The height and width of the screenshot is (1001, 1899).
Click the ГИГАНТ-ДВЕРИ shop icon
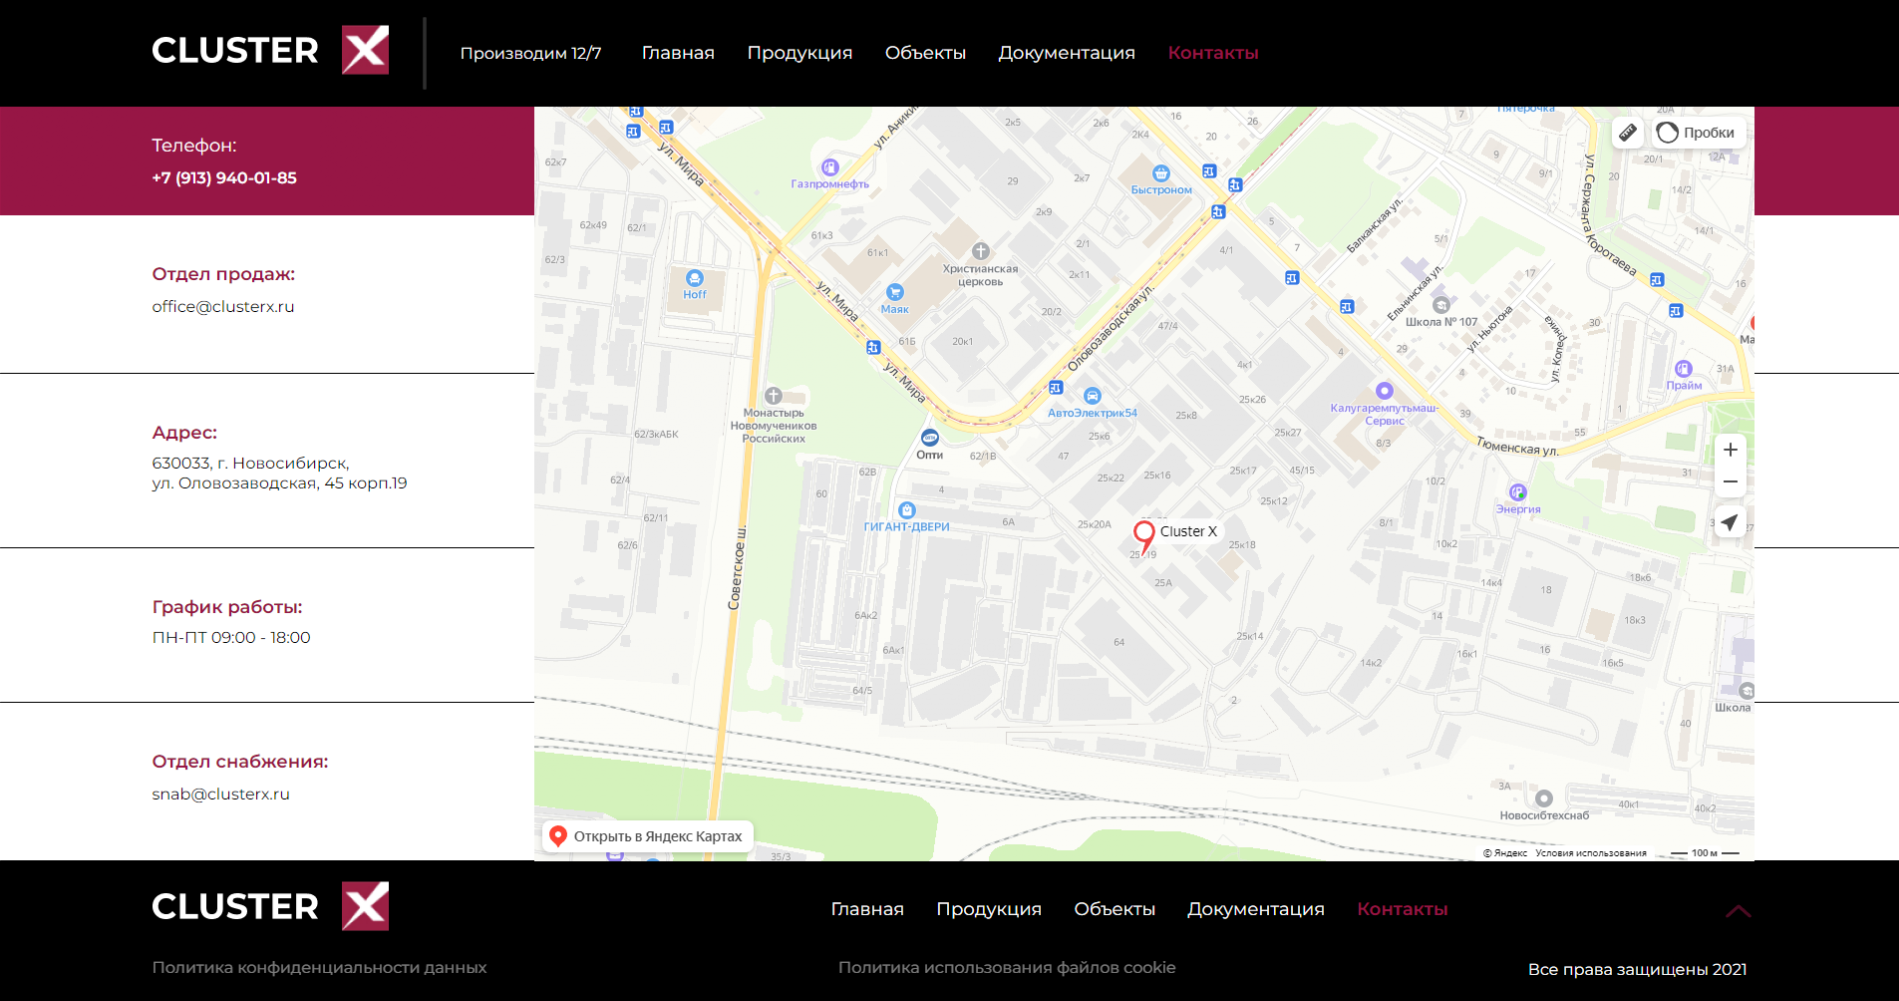coord(907,510)
